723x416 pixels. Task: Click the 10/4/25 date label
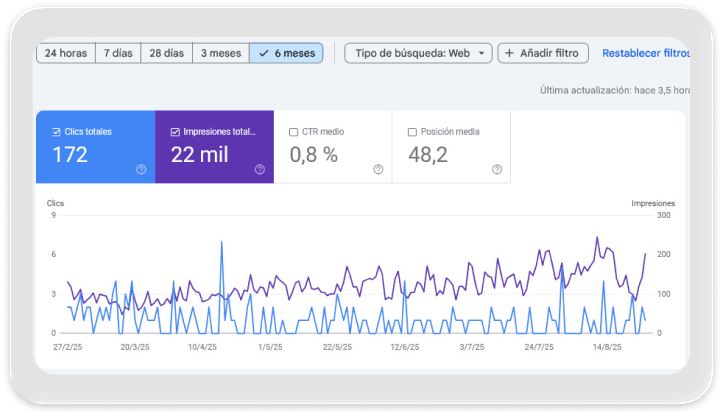(x=202, y=347)
